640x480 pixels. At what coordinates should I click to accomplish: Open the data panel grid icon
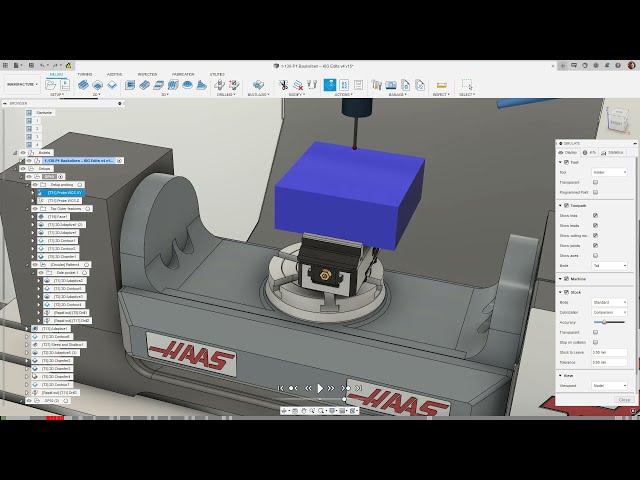coord(5,65)
